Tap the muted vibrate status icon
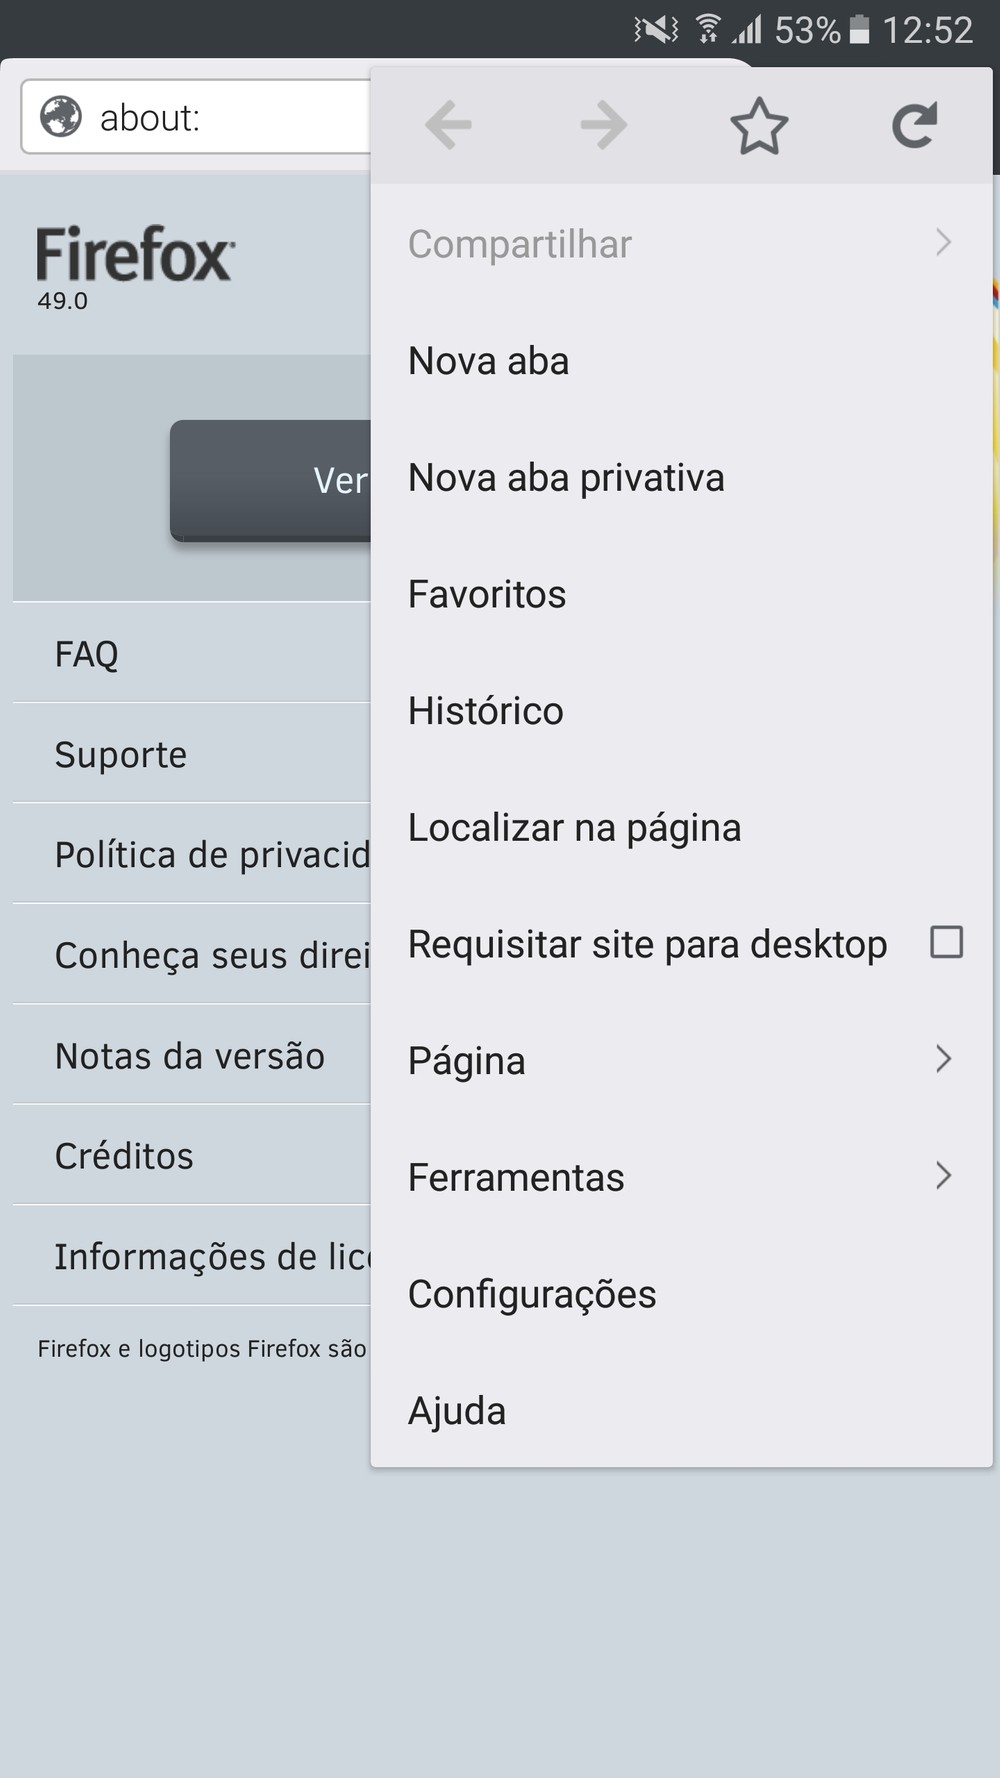 pos(656,29)
